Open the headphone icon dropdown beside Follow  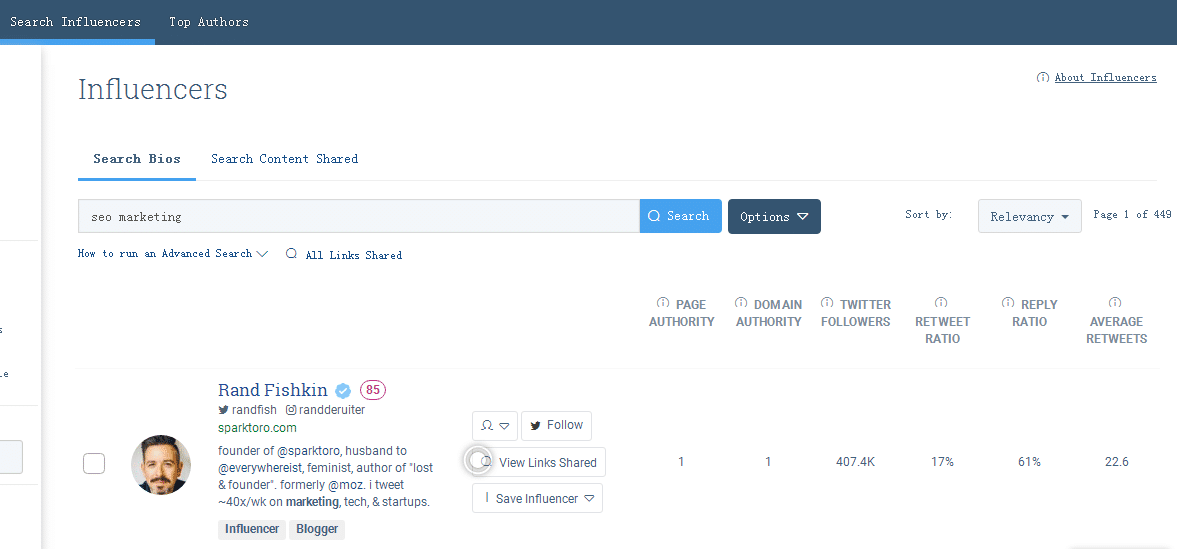click(x=495, y=425)
